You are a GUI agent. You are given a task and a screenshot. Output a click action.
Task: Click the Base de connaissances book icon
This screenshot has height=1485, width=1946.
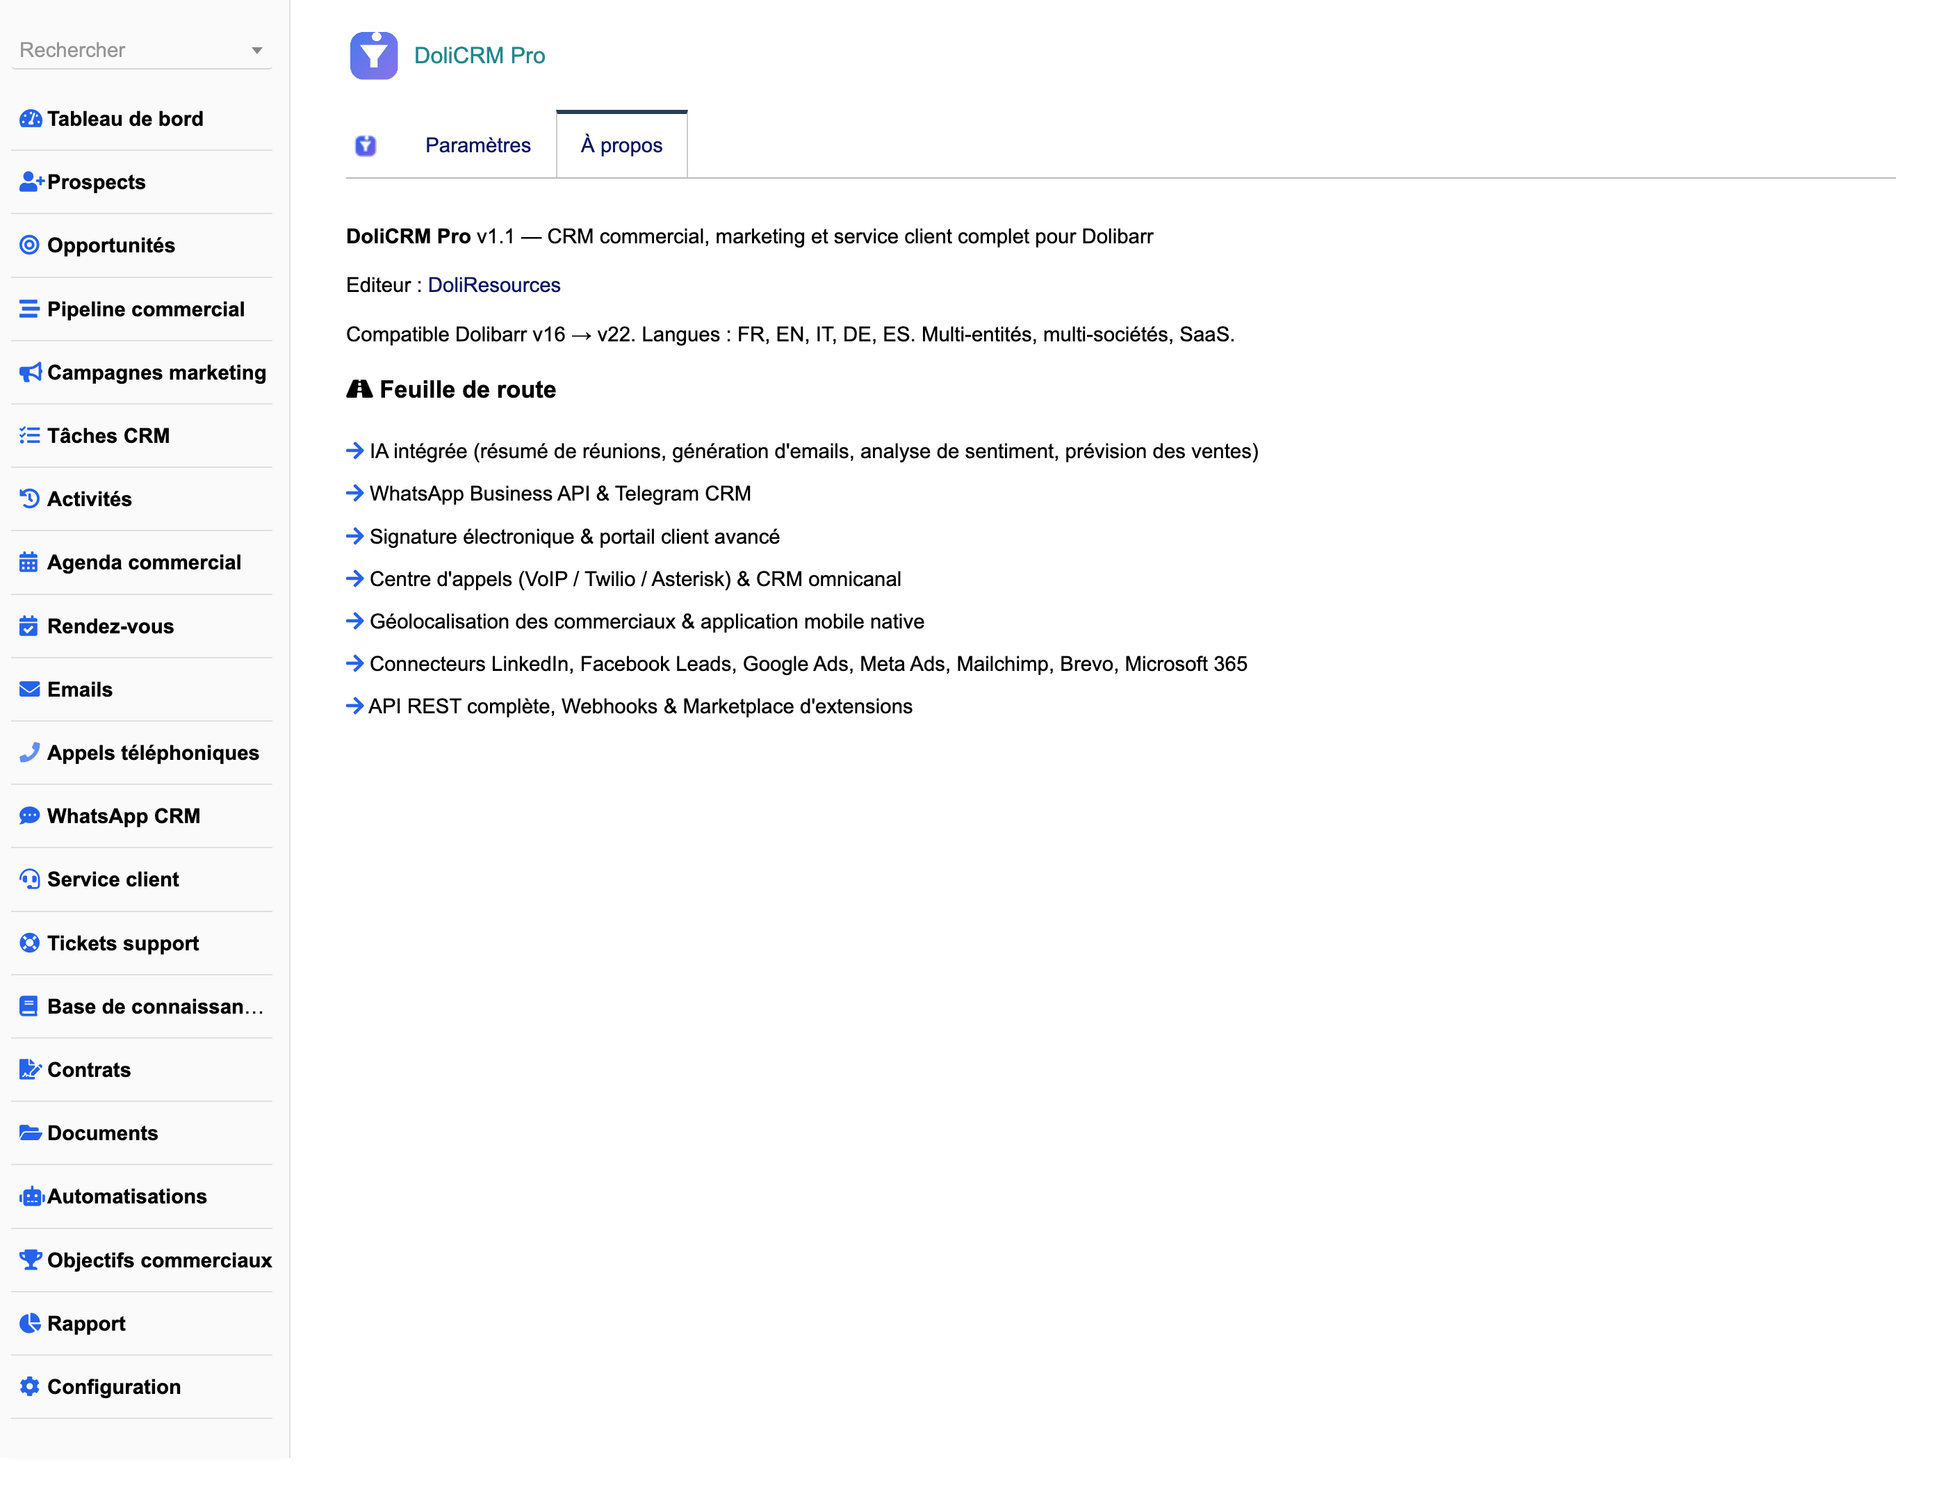point(29,1006)
